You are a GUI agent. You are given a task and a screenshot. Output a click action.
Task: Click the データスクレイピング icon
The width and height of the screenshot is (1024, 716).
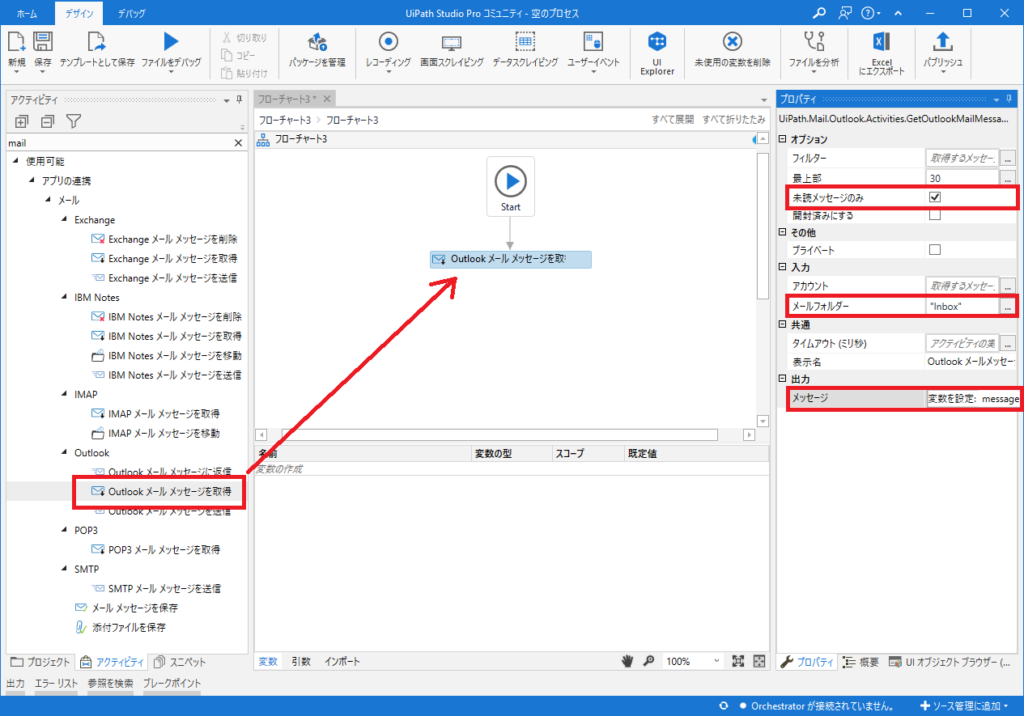(x=524, y=41)
